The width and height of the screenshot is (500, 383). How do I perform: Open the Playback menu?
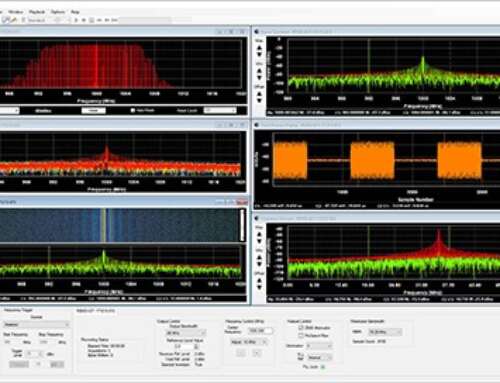point(37,12)
